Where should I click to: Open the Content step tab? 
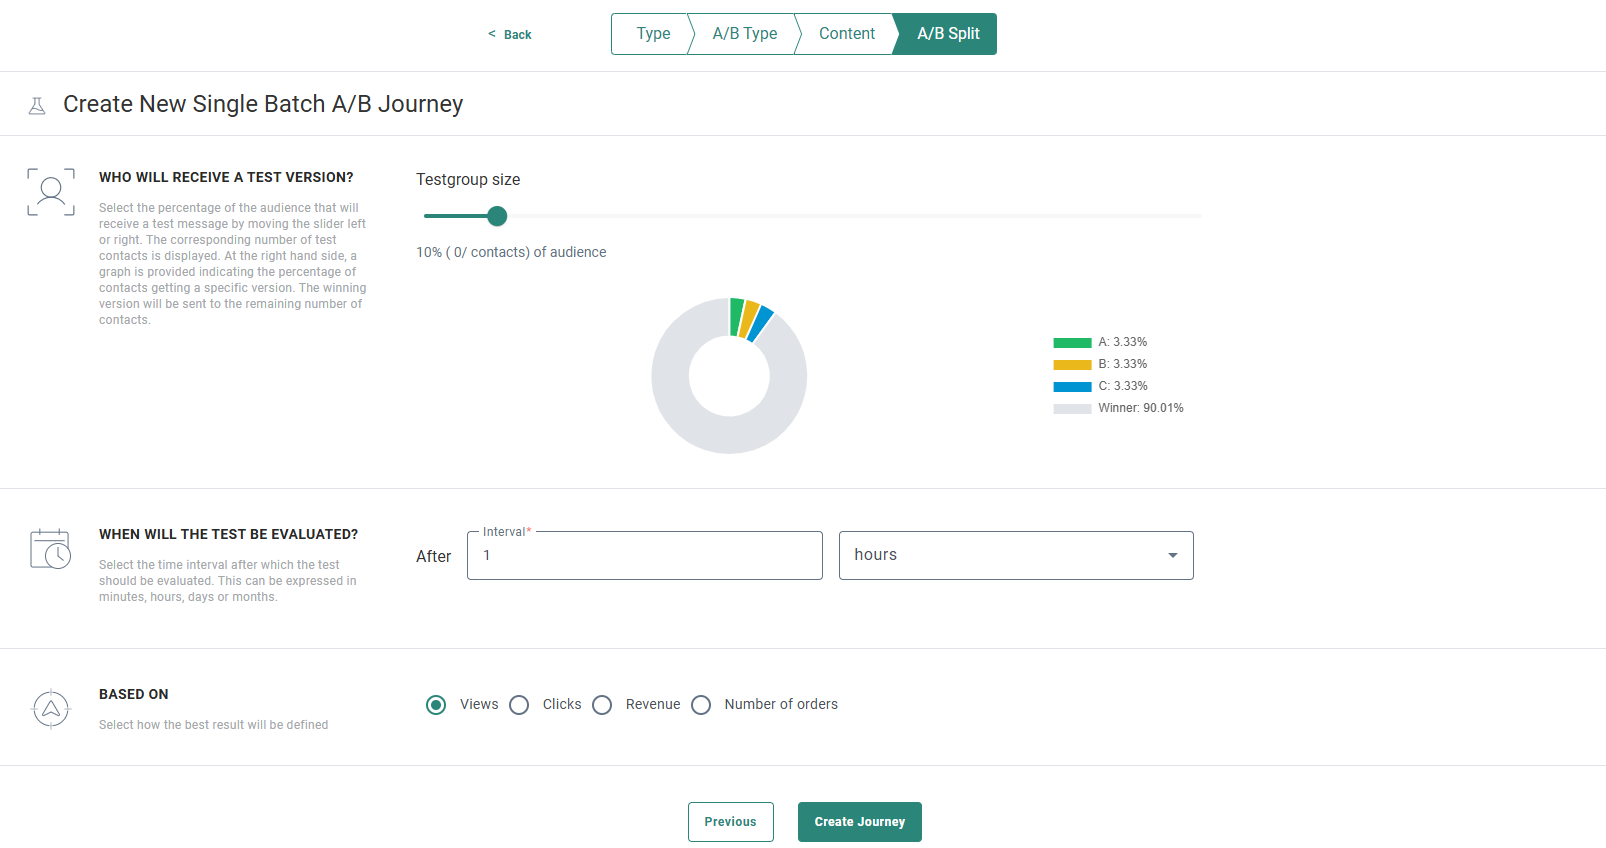point(846,34)
